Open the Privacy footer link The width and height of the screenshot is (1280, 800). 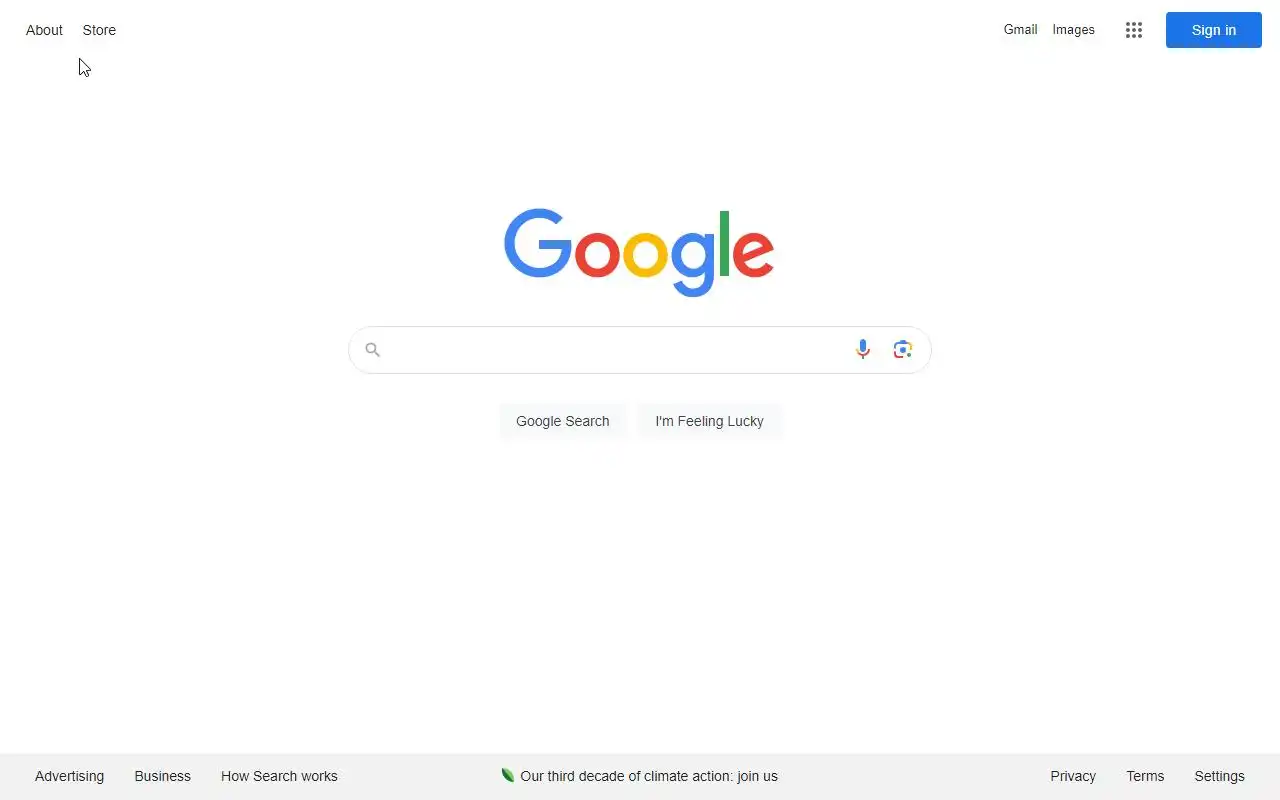click(x=1073, y=776)
